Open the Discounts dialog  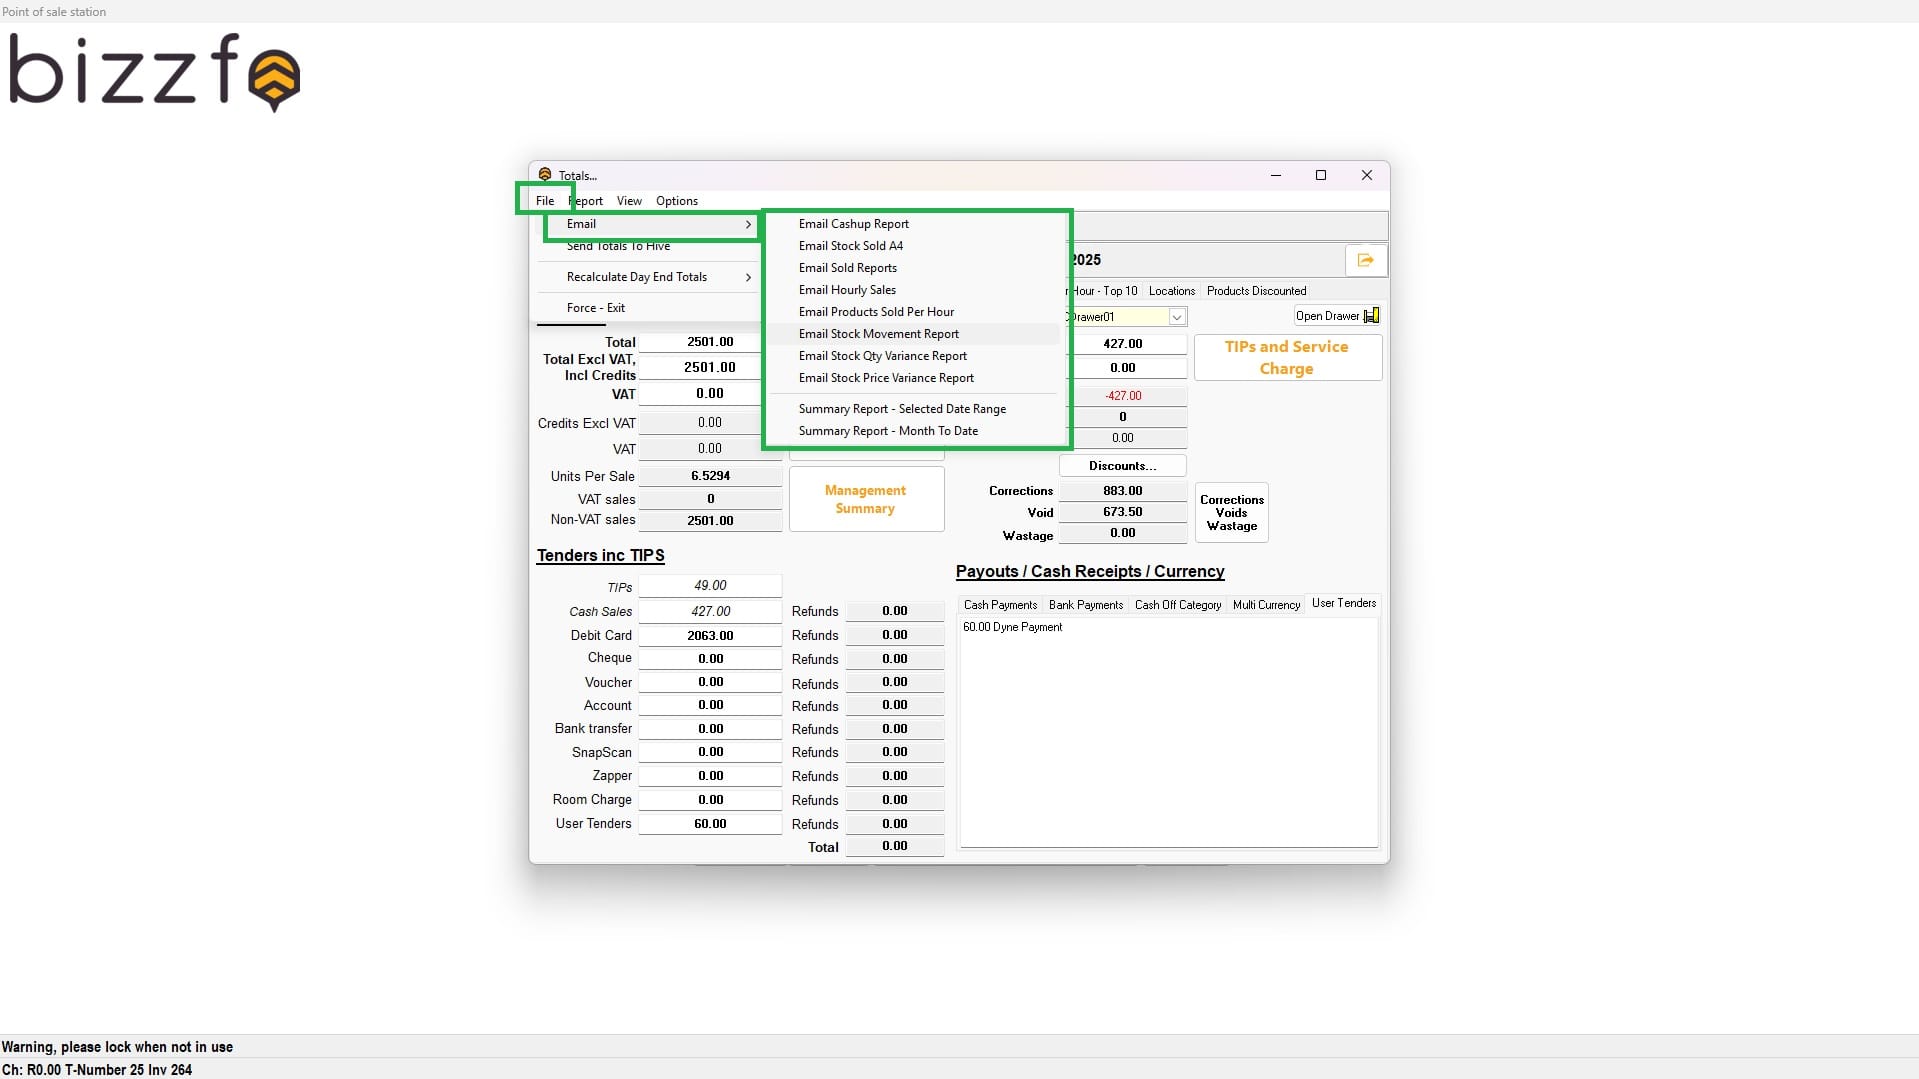click(x=1121, y=465)
